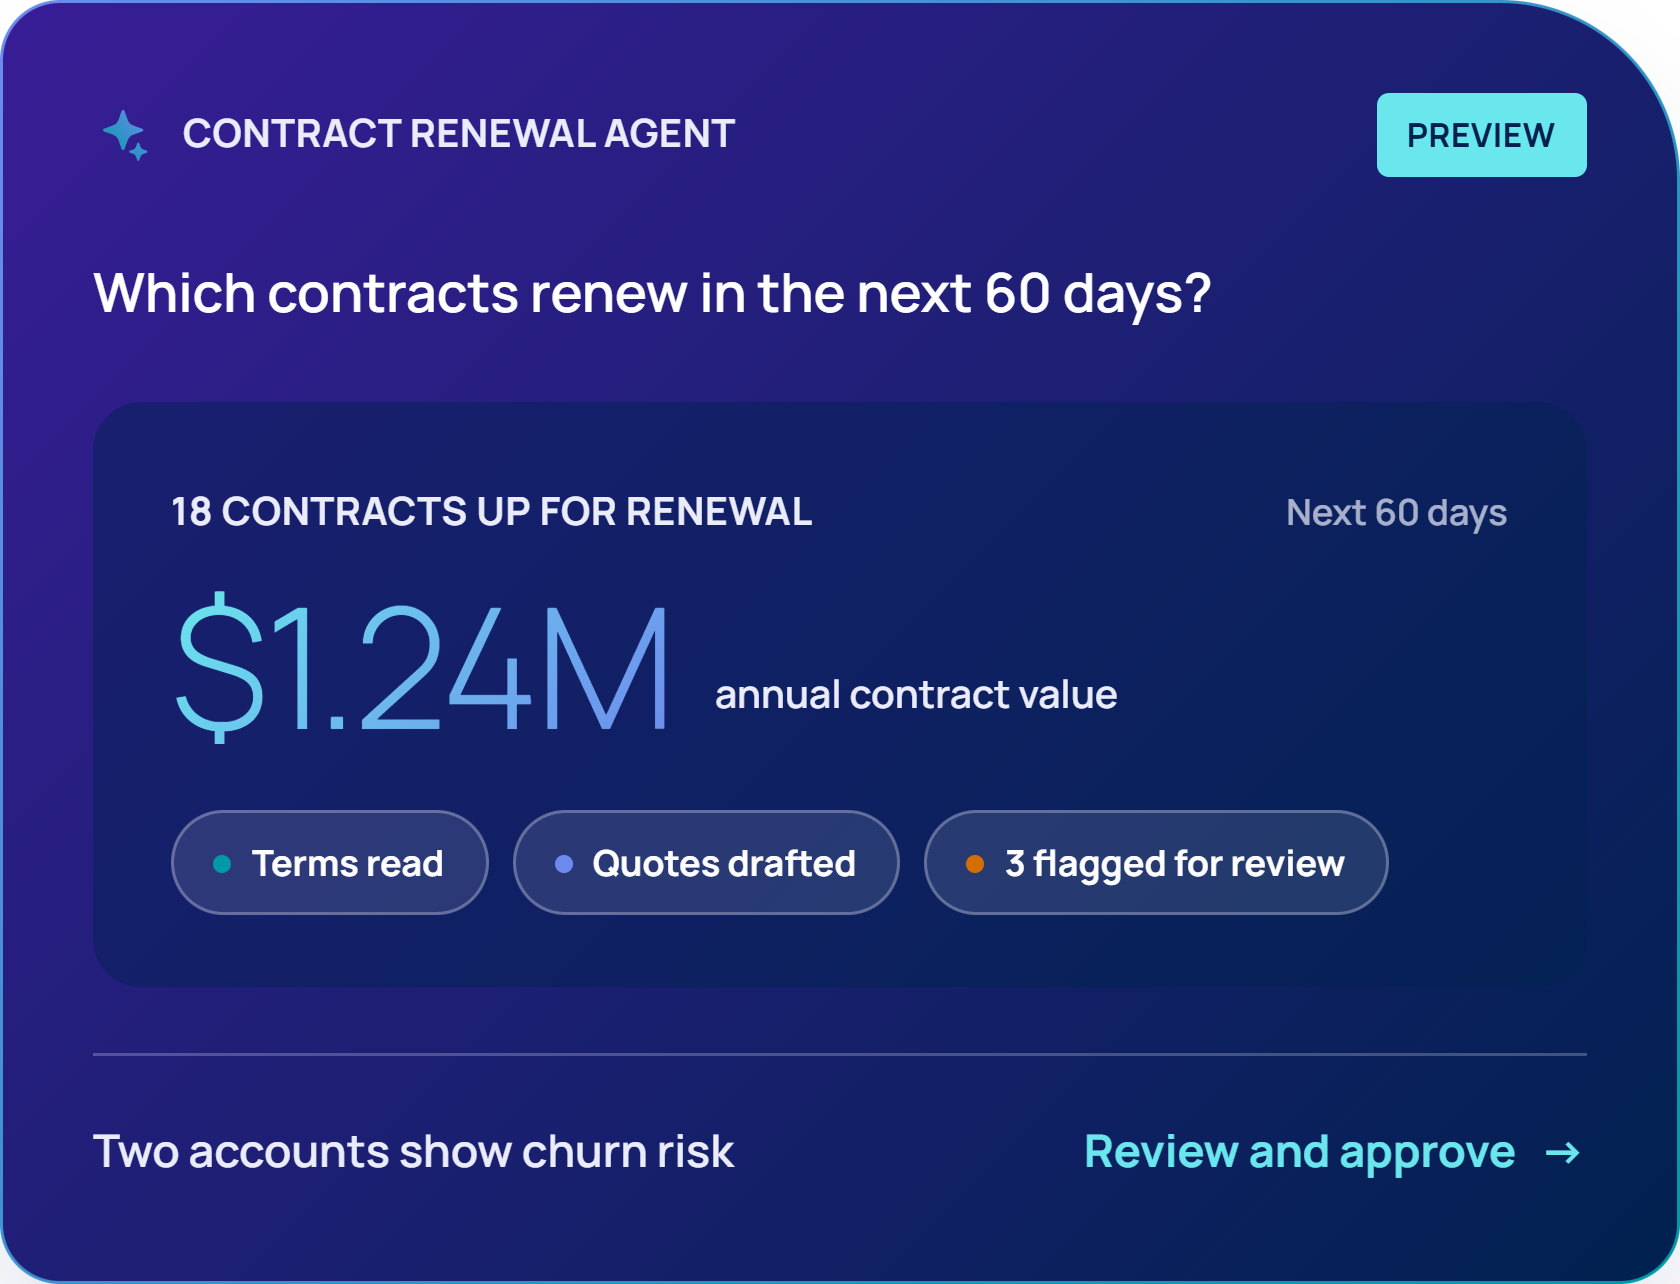The width and height of the screenshot is (1680, 1284).
Task: Select the Terms read chip
Action: [x=330, y=862]
